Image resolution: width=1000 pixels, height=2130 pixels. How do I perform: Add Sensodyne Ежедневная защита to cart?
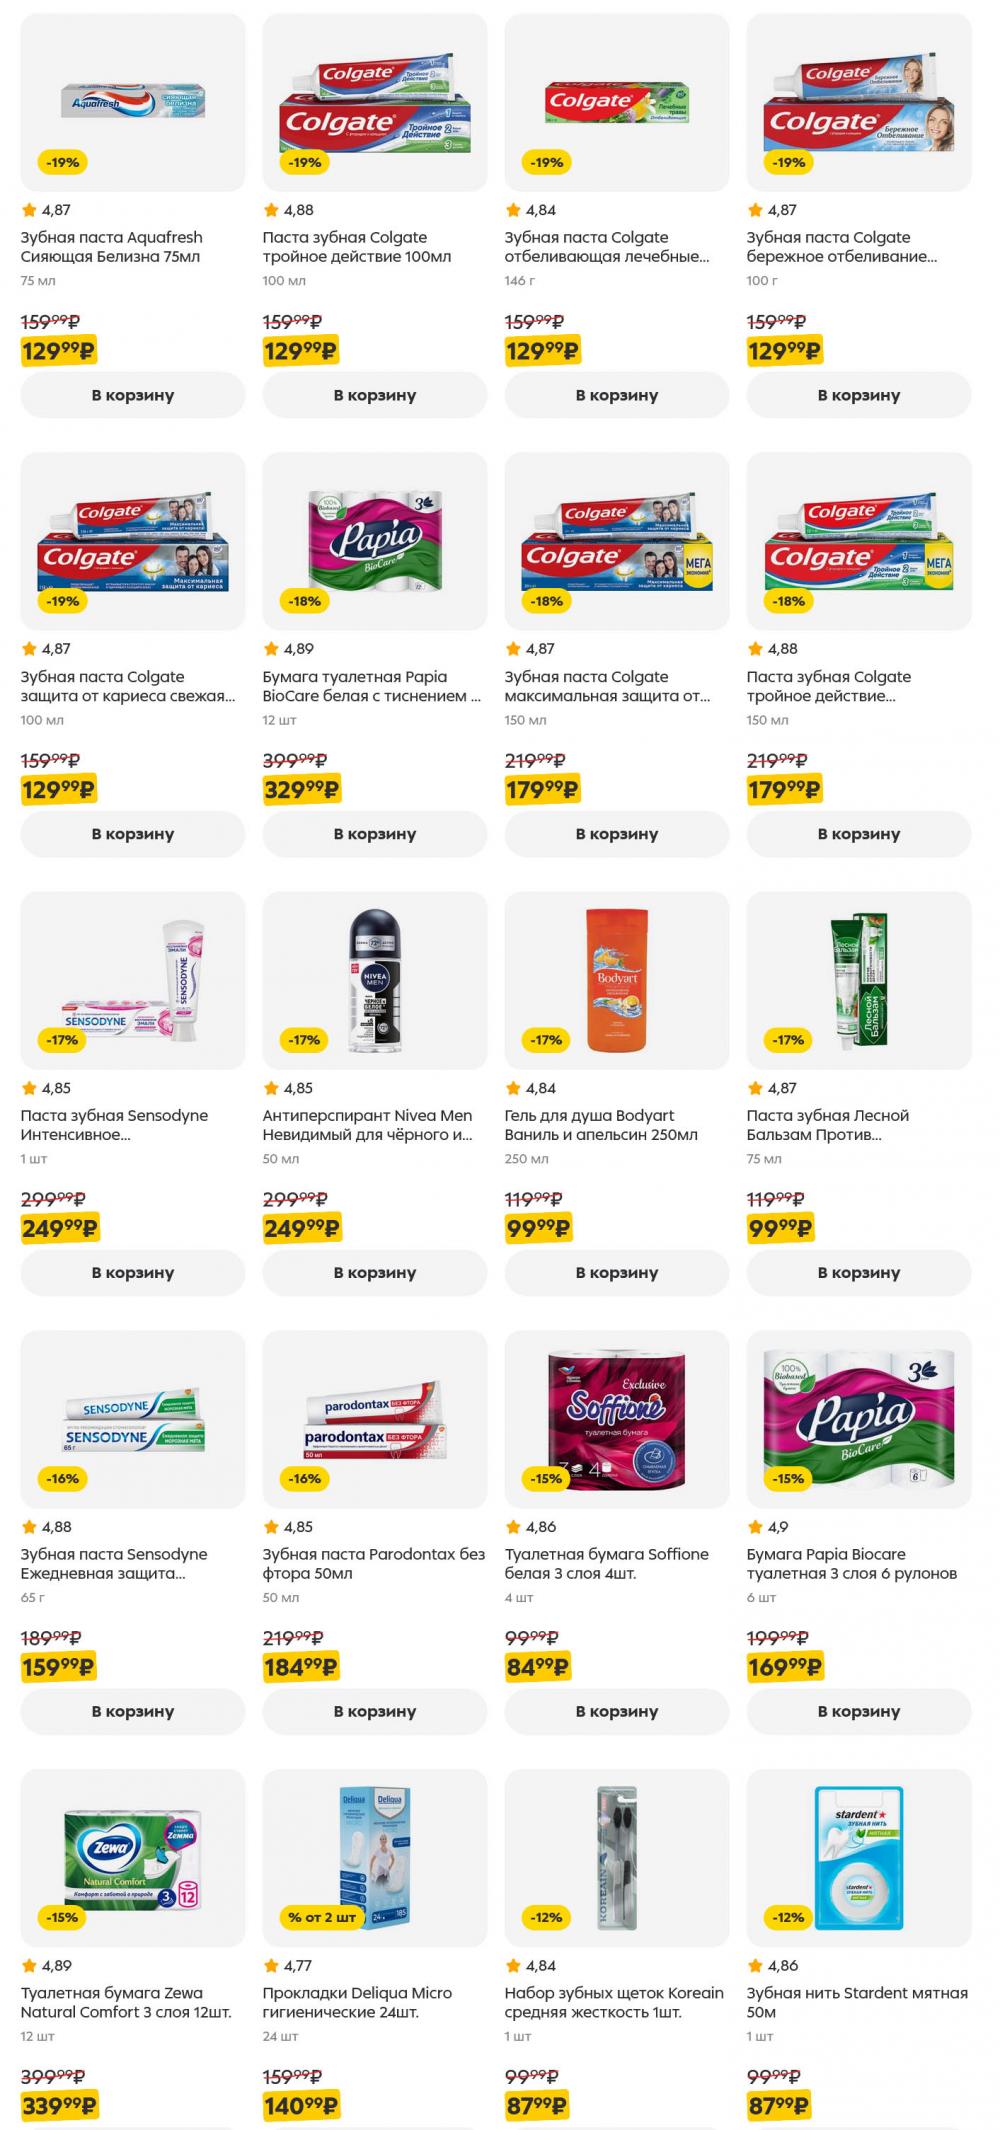[x=133, y=1711]
